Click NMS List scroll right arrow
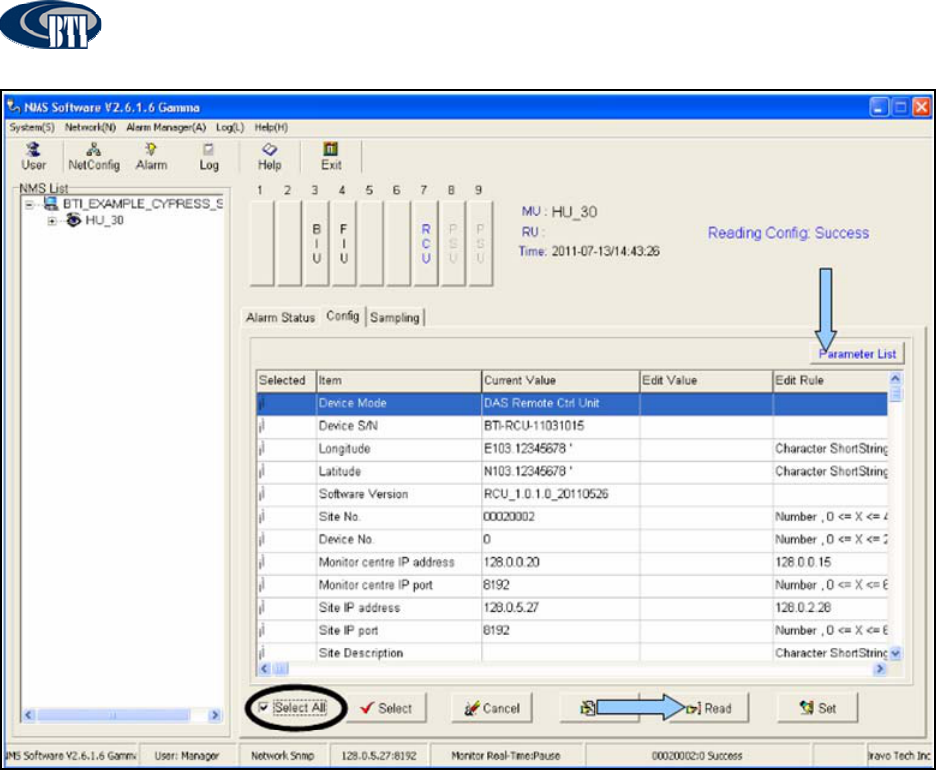The width and height of the screenshot is (936, 770). pyautogui.click(x=215, y=714)
